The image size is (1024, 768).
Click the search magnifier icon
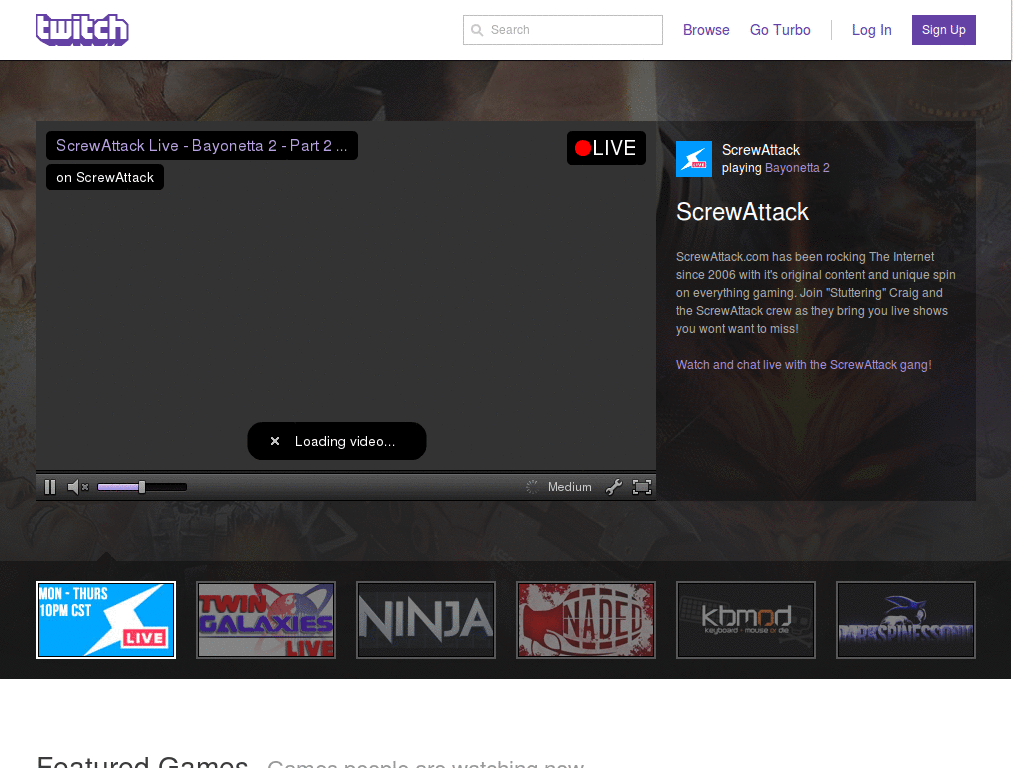point(477,30)
